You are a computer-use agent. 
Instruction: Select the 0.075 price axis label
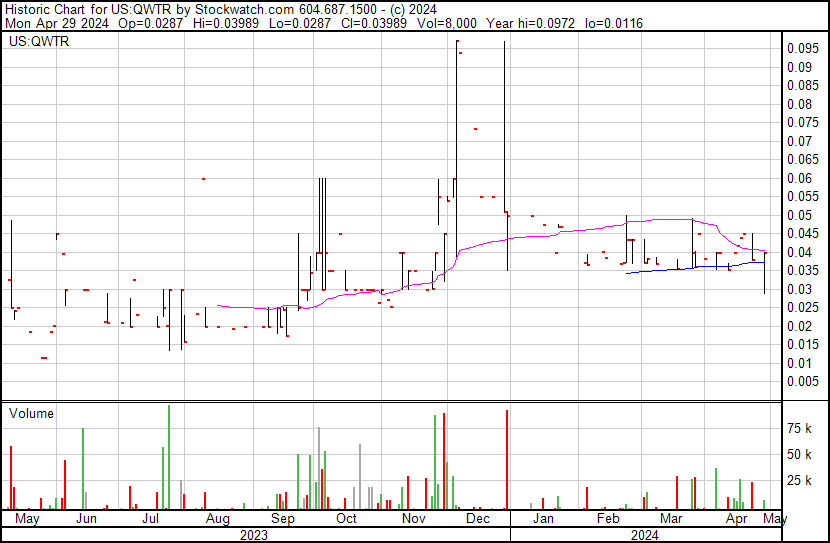[803, 123]
